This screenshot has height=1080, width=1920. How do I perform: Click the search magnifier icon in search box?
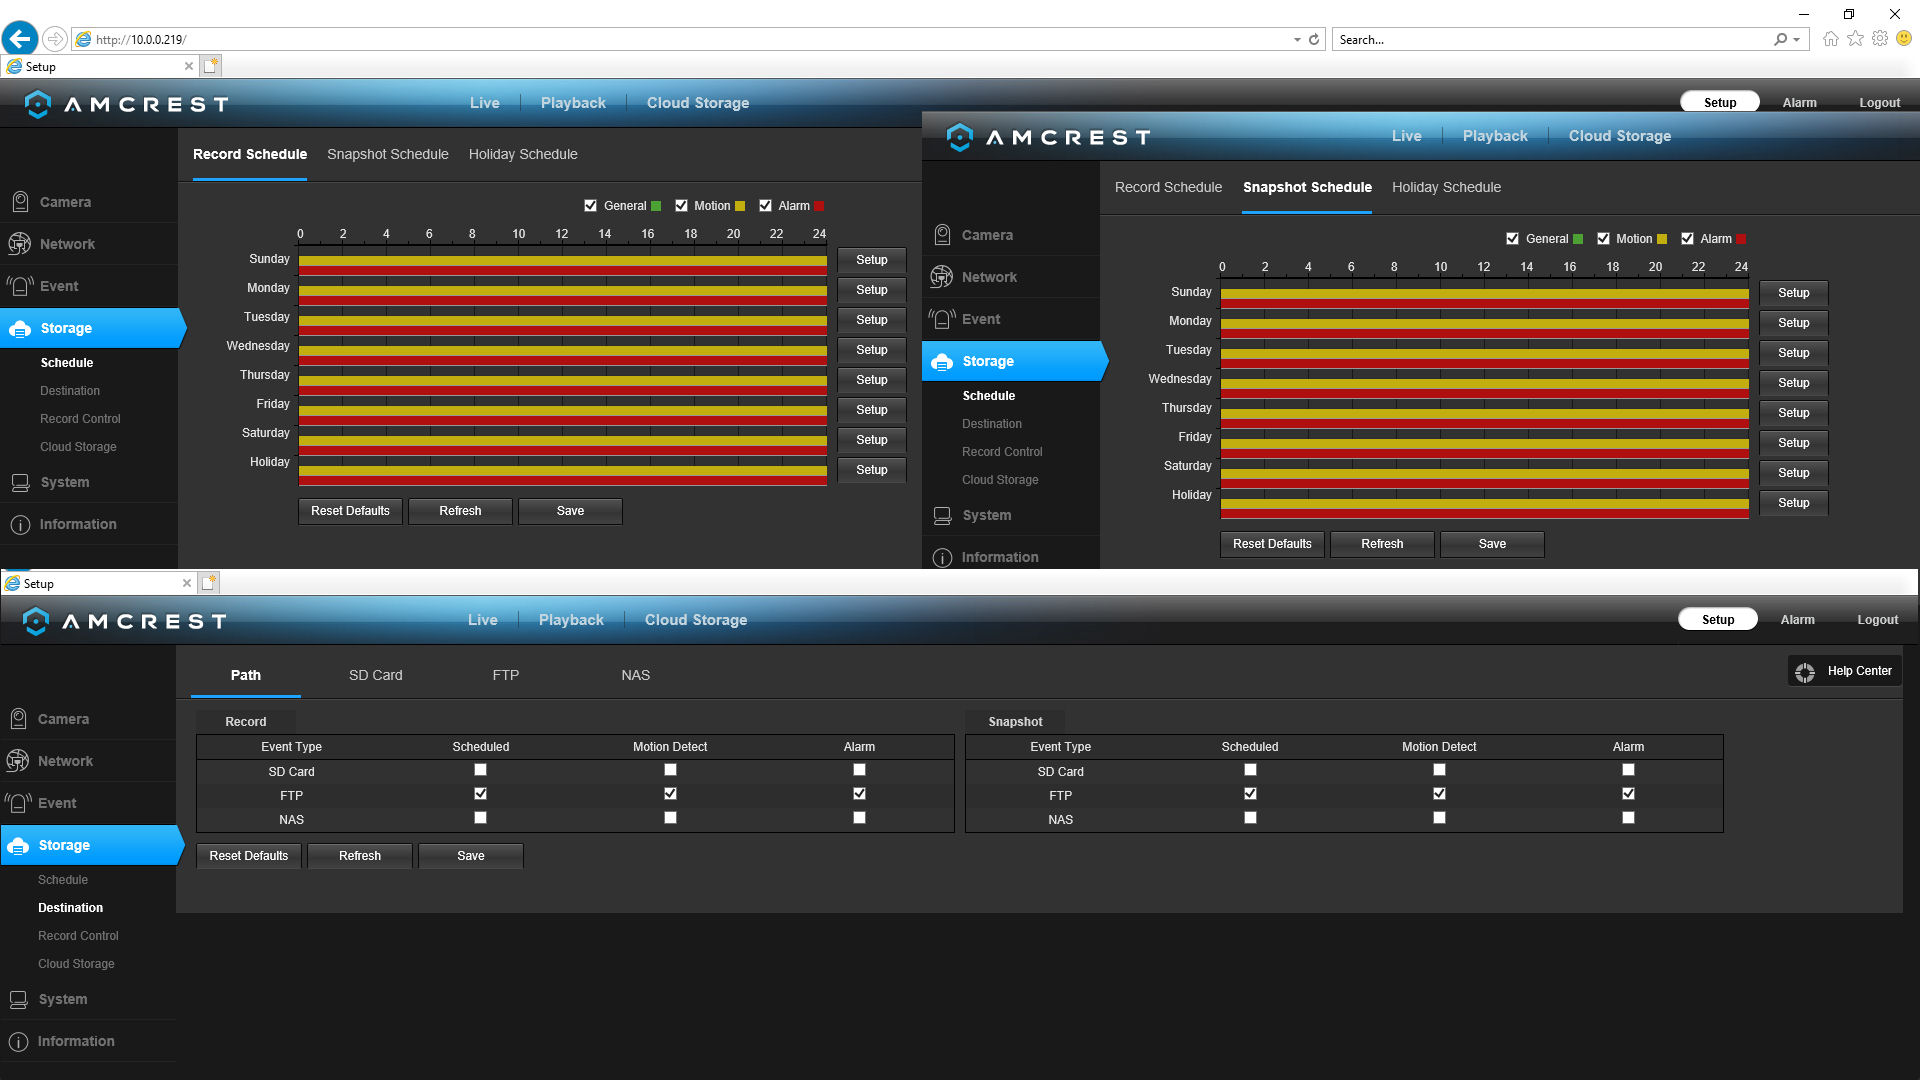click(x=1780, y=40)
